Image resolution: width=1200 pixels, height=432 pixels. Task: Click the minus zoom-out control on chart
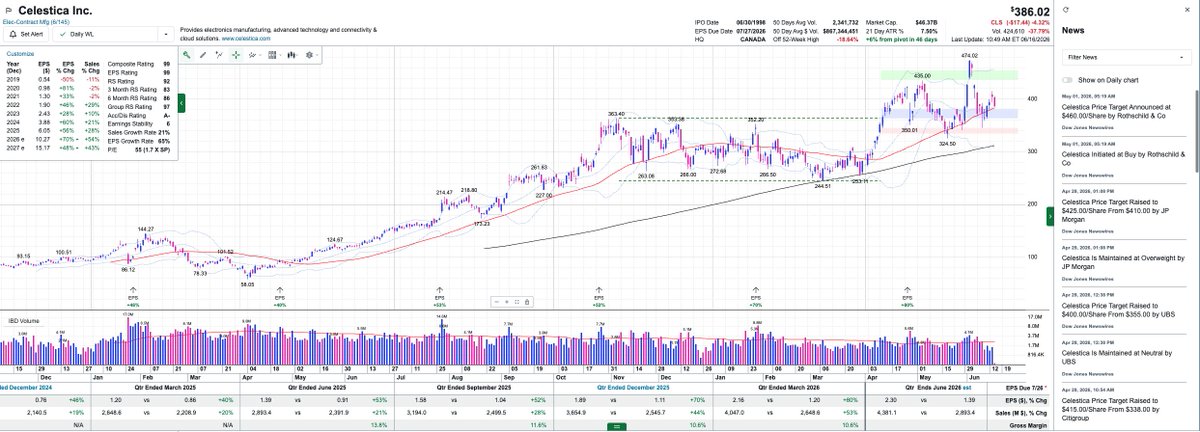[498, 301]
